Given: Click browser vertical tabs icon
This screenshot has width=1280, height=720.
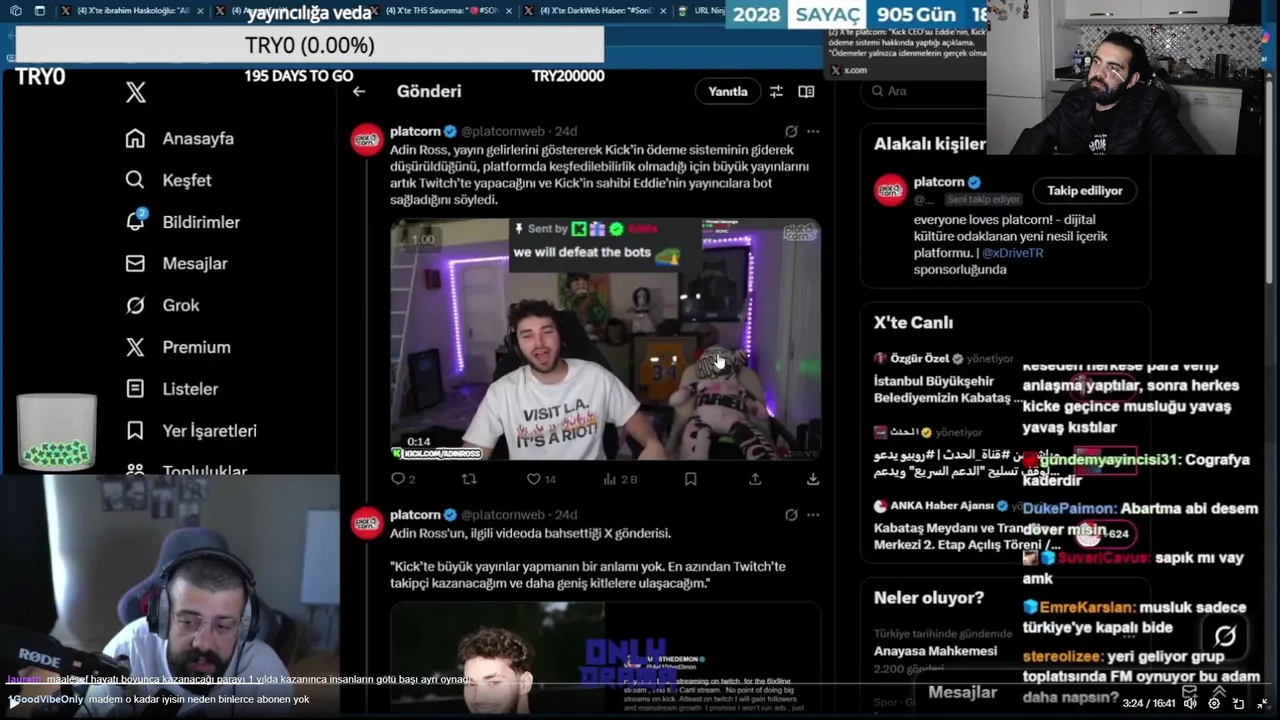Looking at the screenshot, I should 40,11.
